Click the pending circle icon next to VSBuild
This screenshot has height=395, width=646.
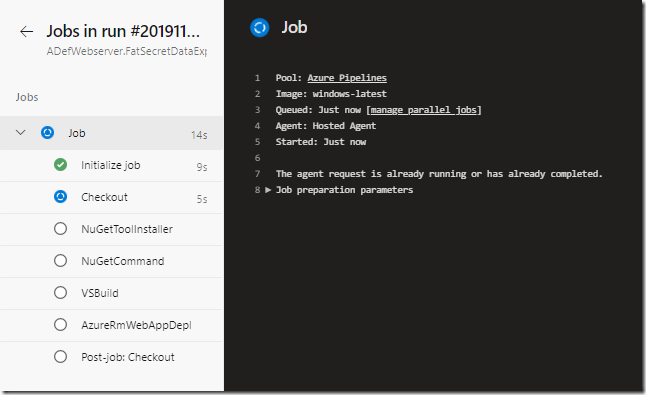pos(61,293)
